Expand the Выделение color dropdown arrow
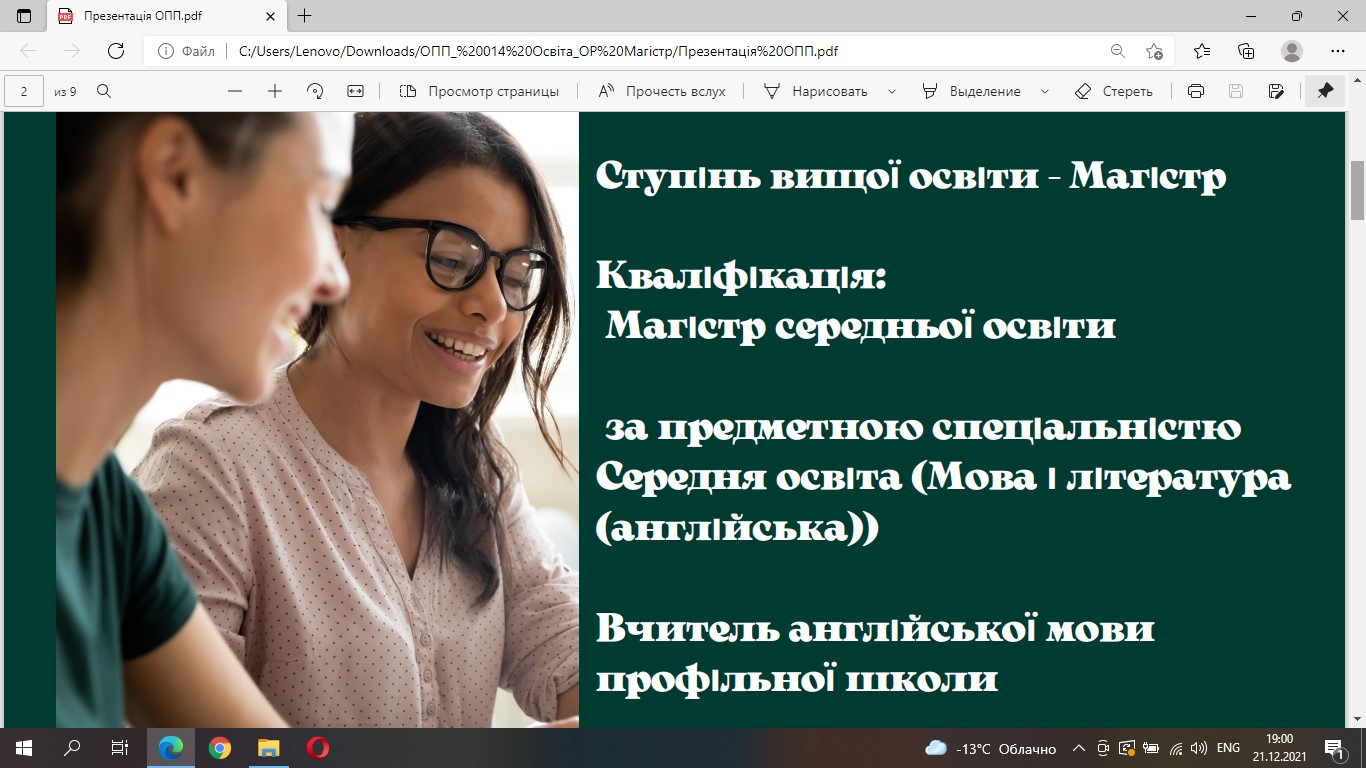This screenshot has height=768, width=1366. [x=1045, y=91]
